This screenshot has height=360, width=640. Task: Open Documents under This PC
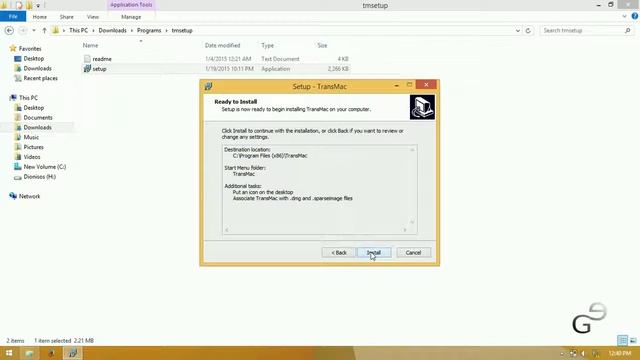pyautogui.click(x=38, y=118)
